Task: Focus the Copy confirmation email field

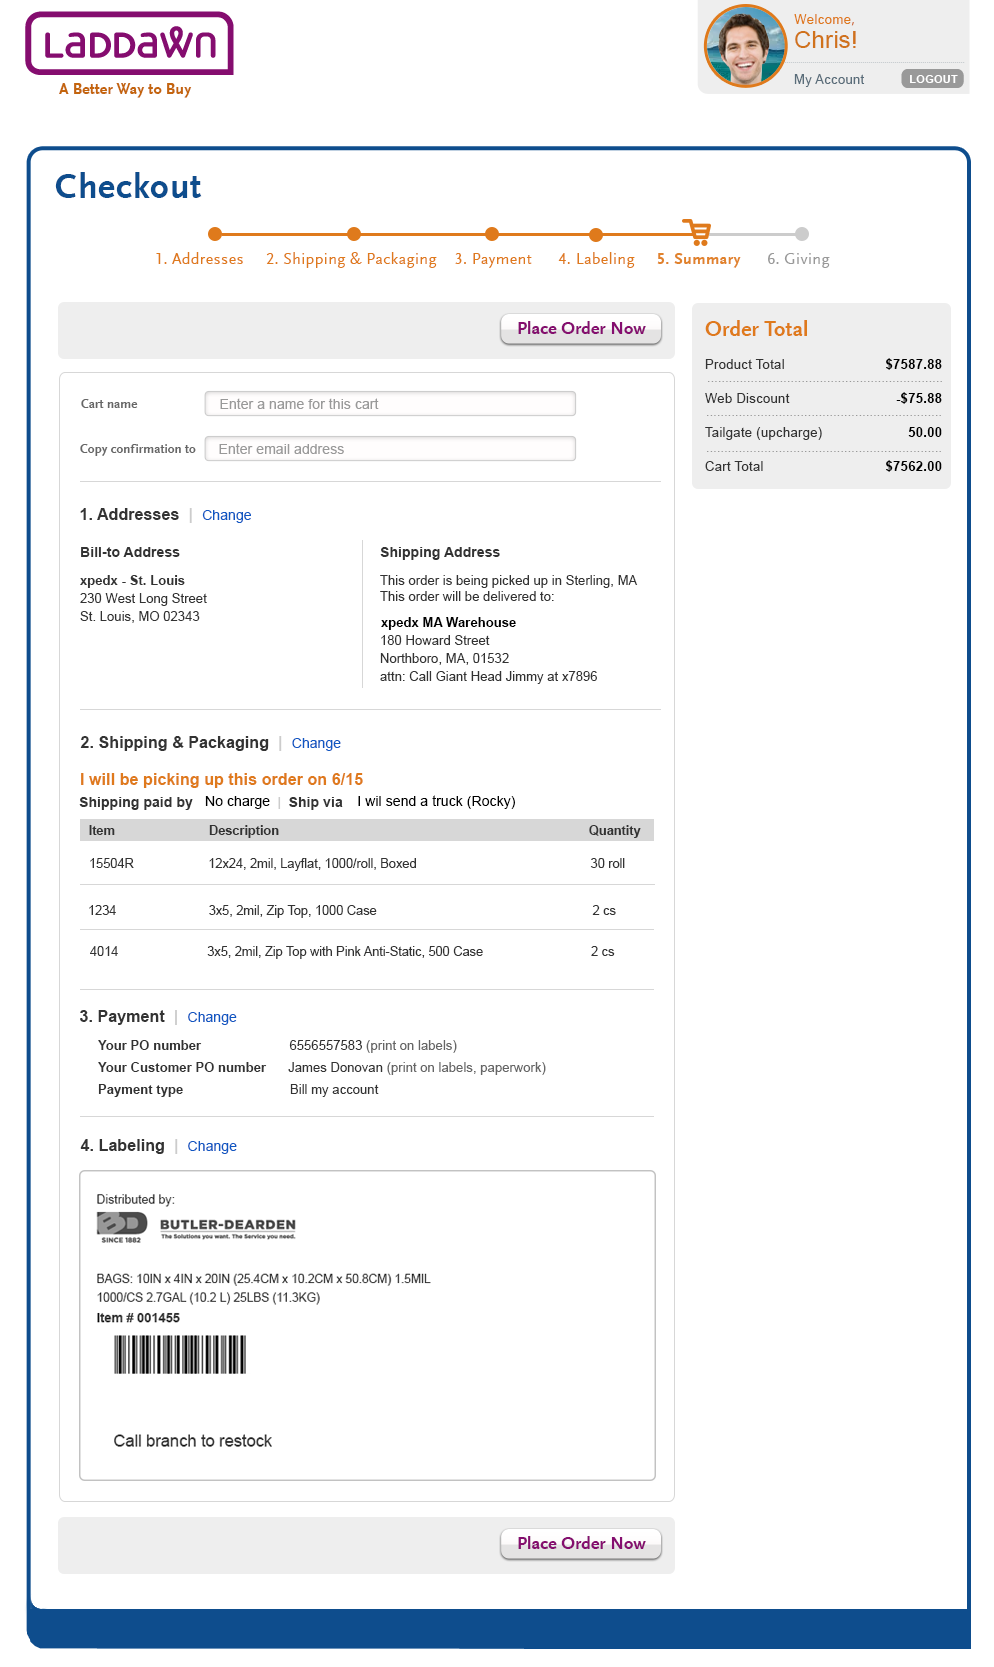Action: pyautogui.click(x=390, y=449)
